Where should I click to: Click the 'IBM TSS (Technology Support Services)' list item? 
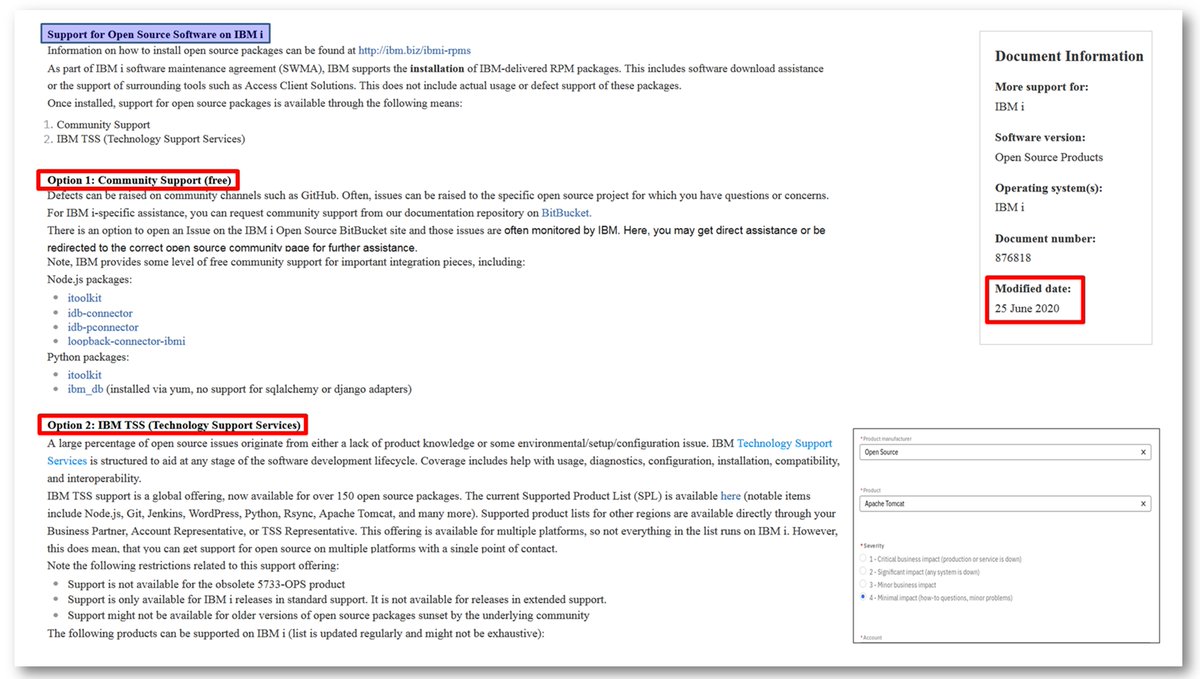(151, 139)
